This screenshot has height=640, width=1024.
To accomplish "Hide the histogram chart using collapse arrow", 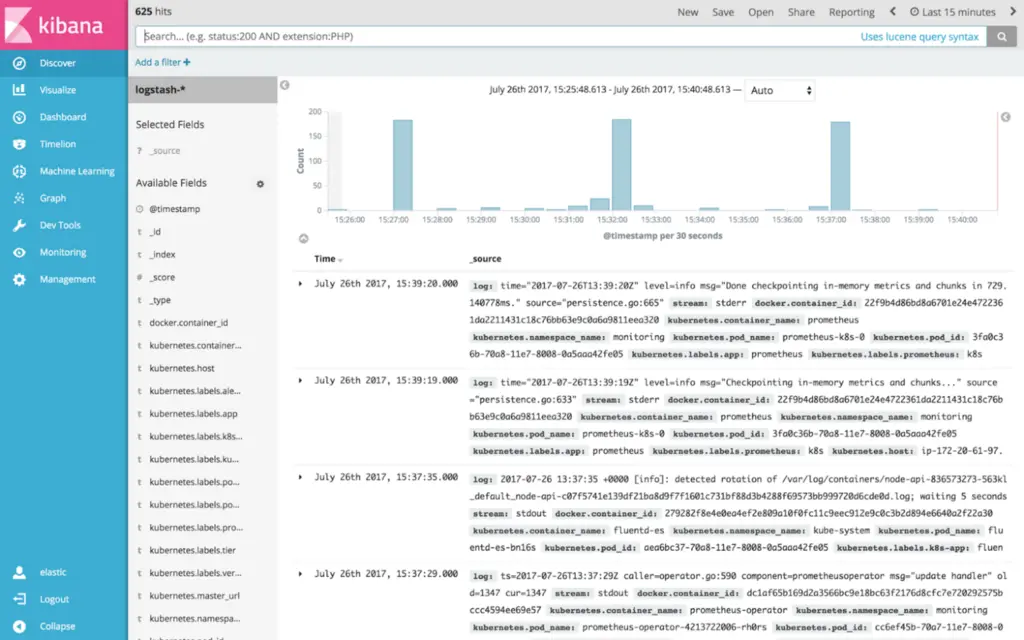I will (x=304, y=238).
